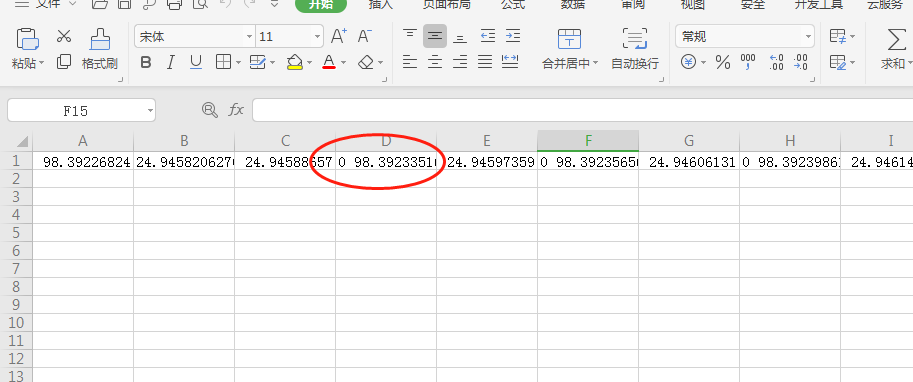Click the Cut scissors icon
The image size is (913, 382).
tap(63, 37)
